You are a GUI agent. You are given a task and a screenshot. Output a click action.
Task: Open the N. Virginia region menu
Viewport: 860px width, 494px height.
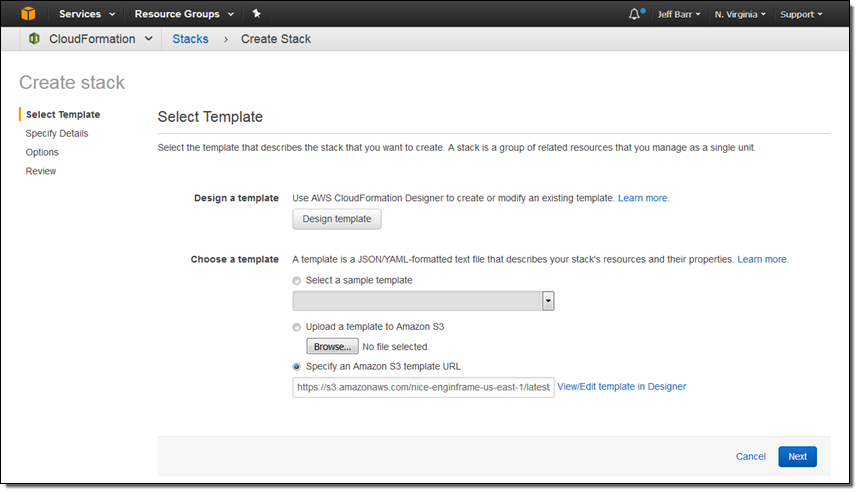[740, 14]
